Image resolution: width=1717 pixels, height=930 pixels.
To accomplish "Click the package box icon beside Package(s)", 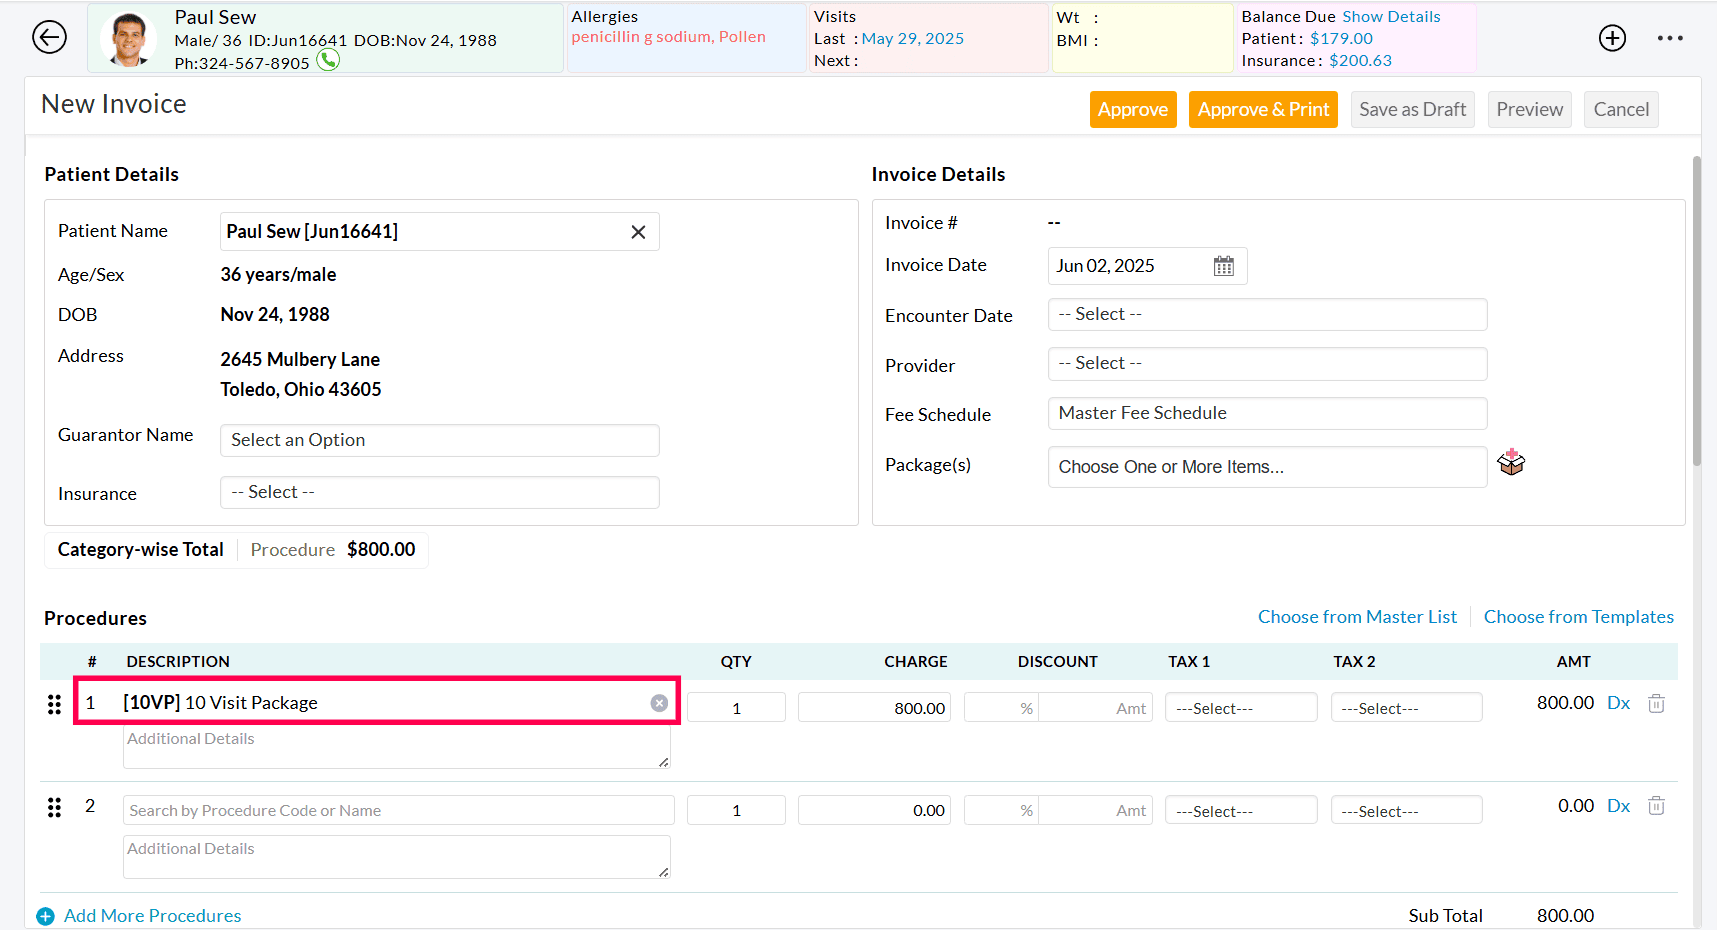I will (1511, 462).
